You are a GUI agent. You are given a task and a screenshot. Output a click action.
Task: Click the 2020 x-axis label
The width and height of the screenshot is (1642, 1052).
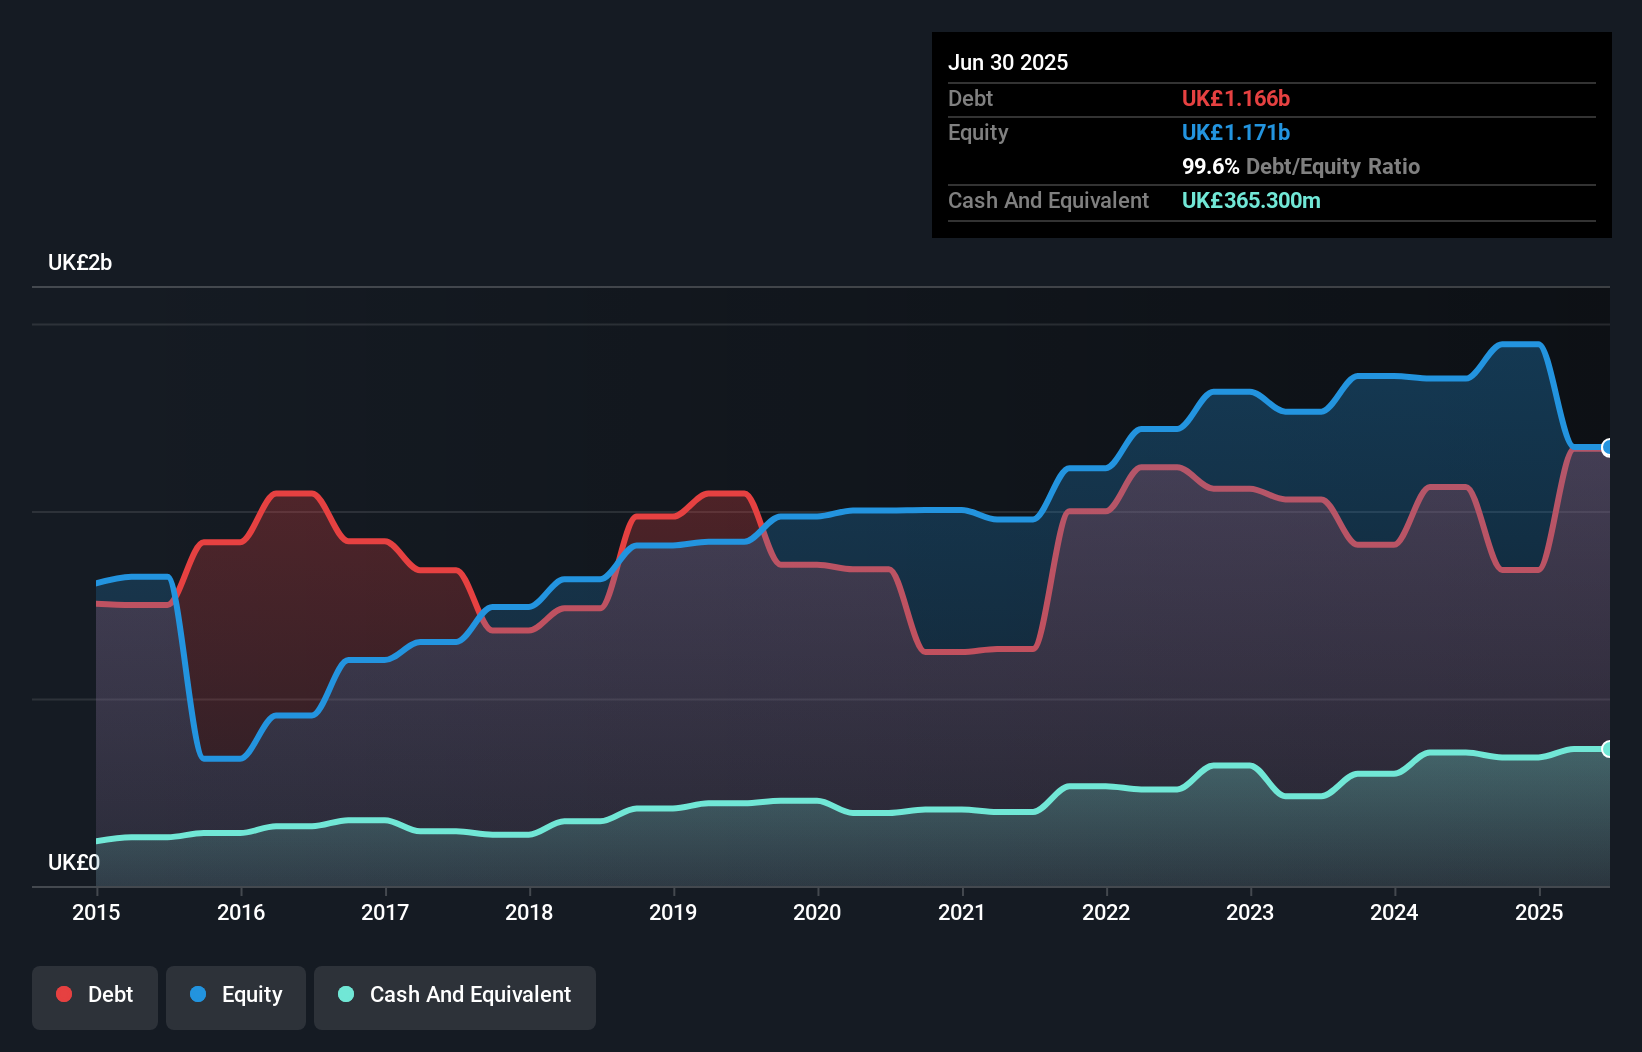point(817,912)
